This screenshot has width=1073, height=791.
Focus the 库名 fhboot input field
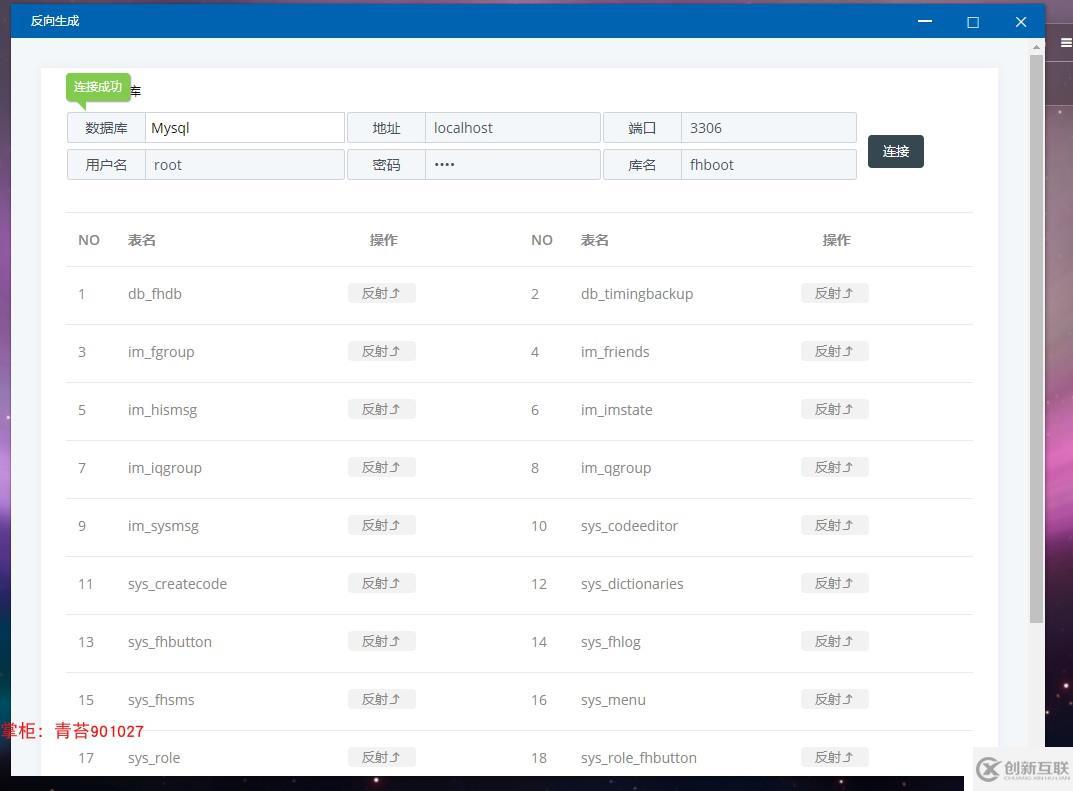pyautogui.click(x=768, y=165)
